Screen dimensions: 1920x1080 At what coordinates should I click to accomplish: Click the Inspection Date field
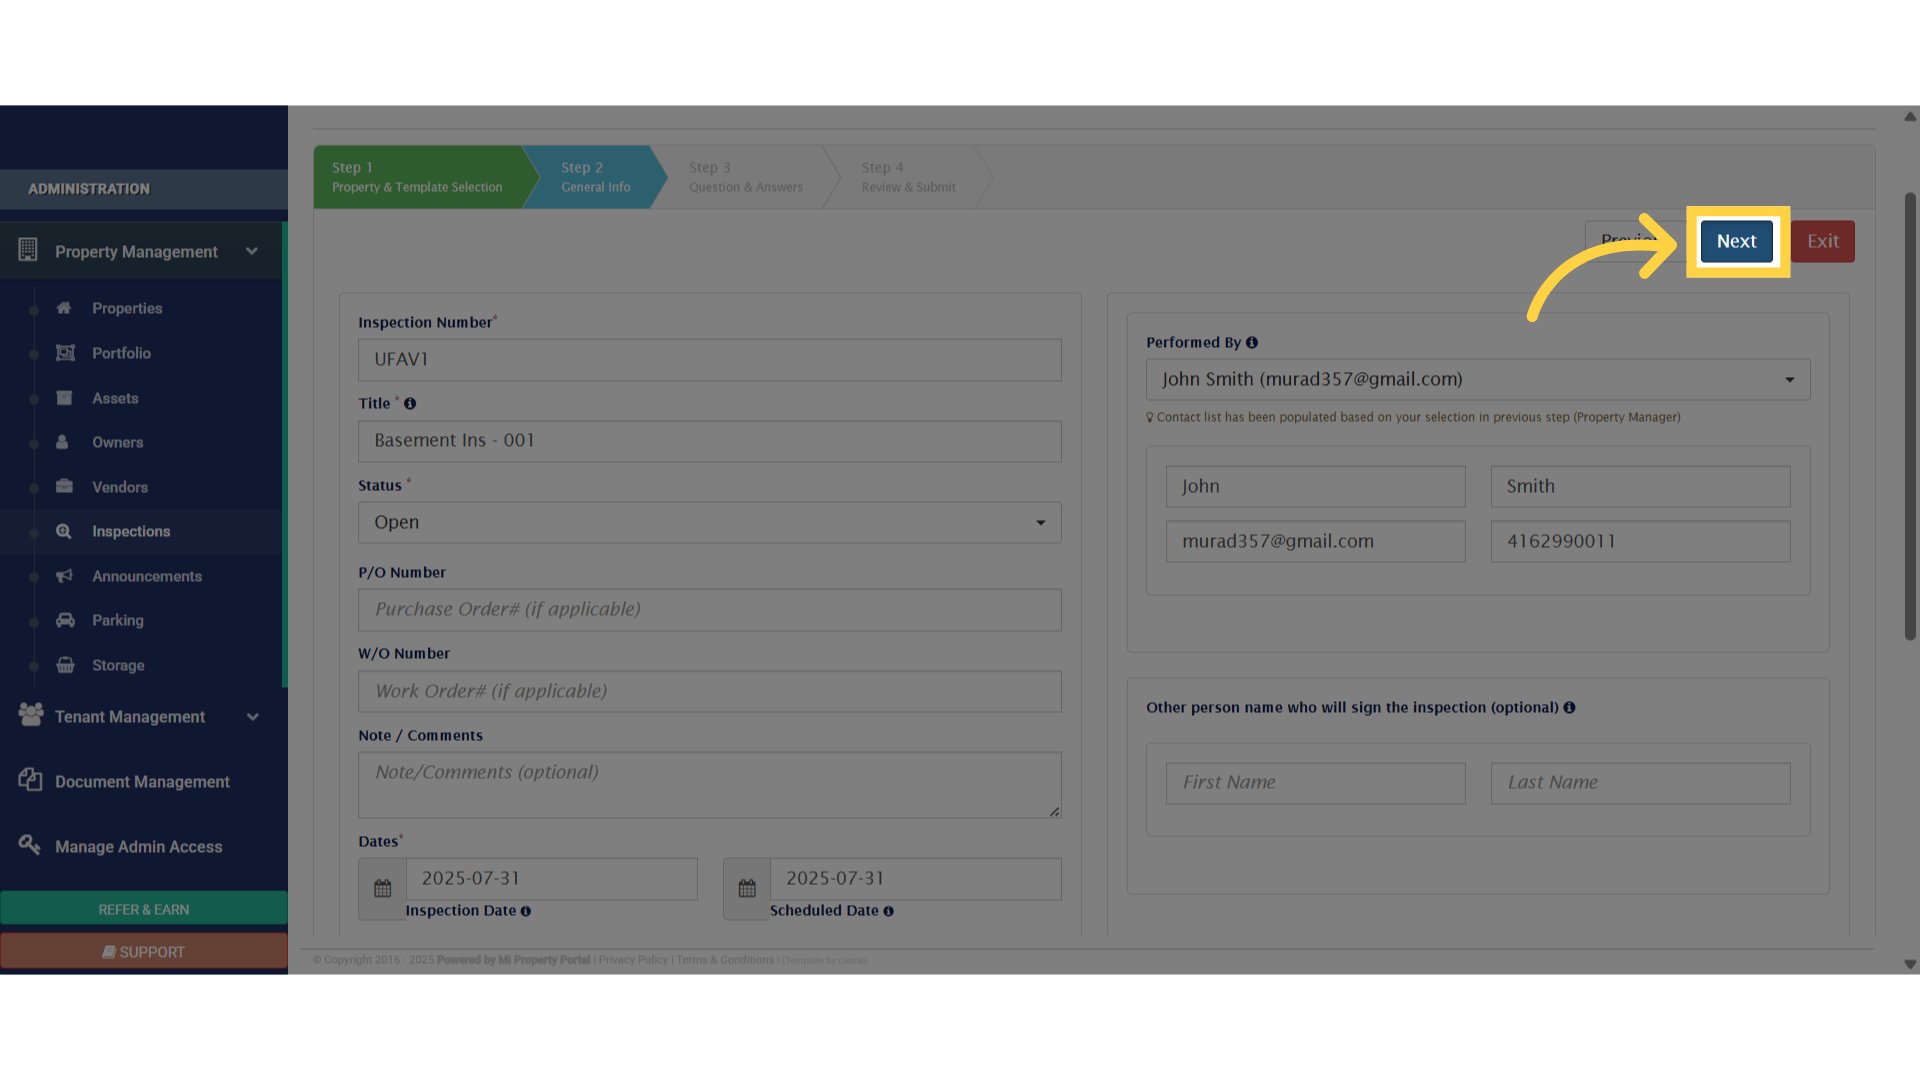[552, 879]
